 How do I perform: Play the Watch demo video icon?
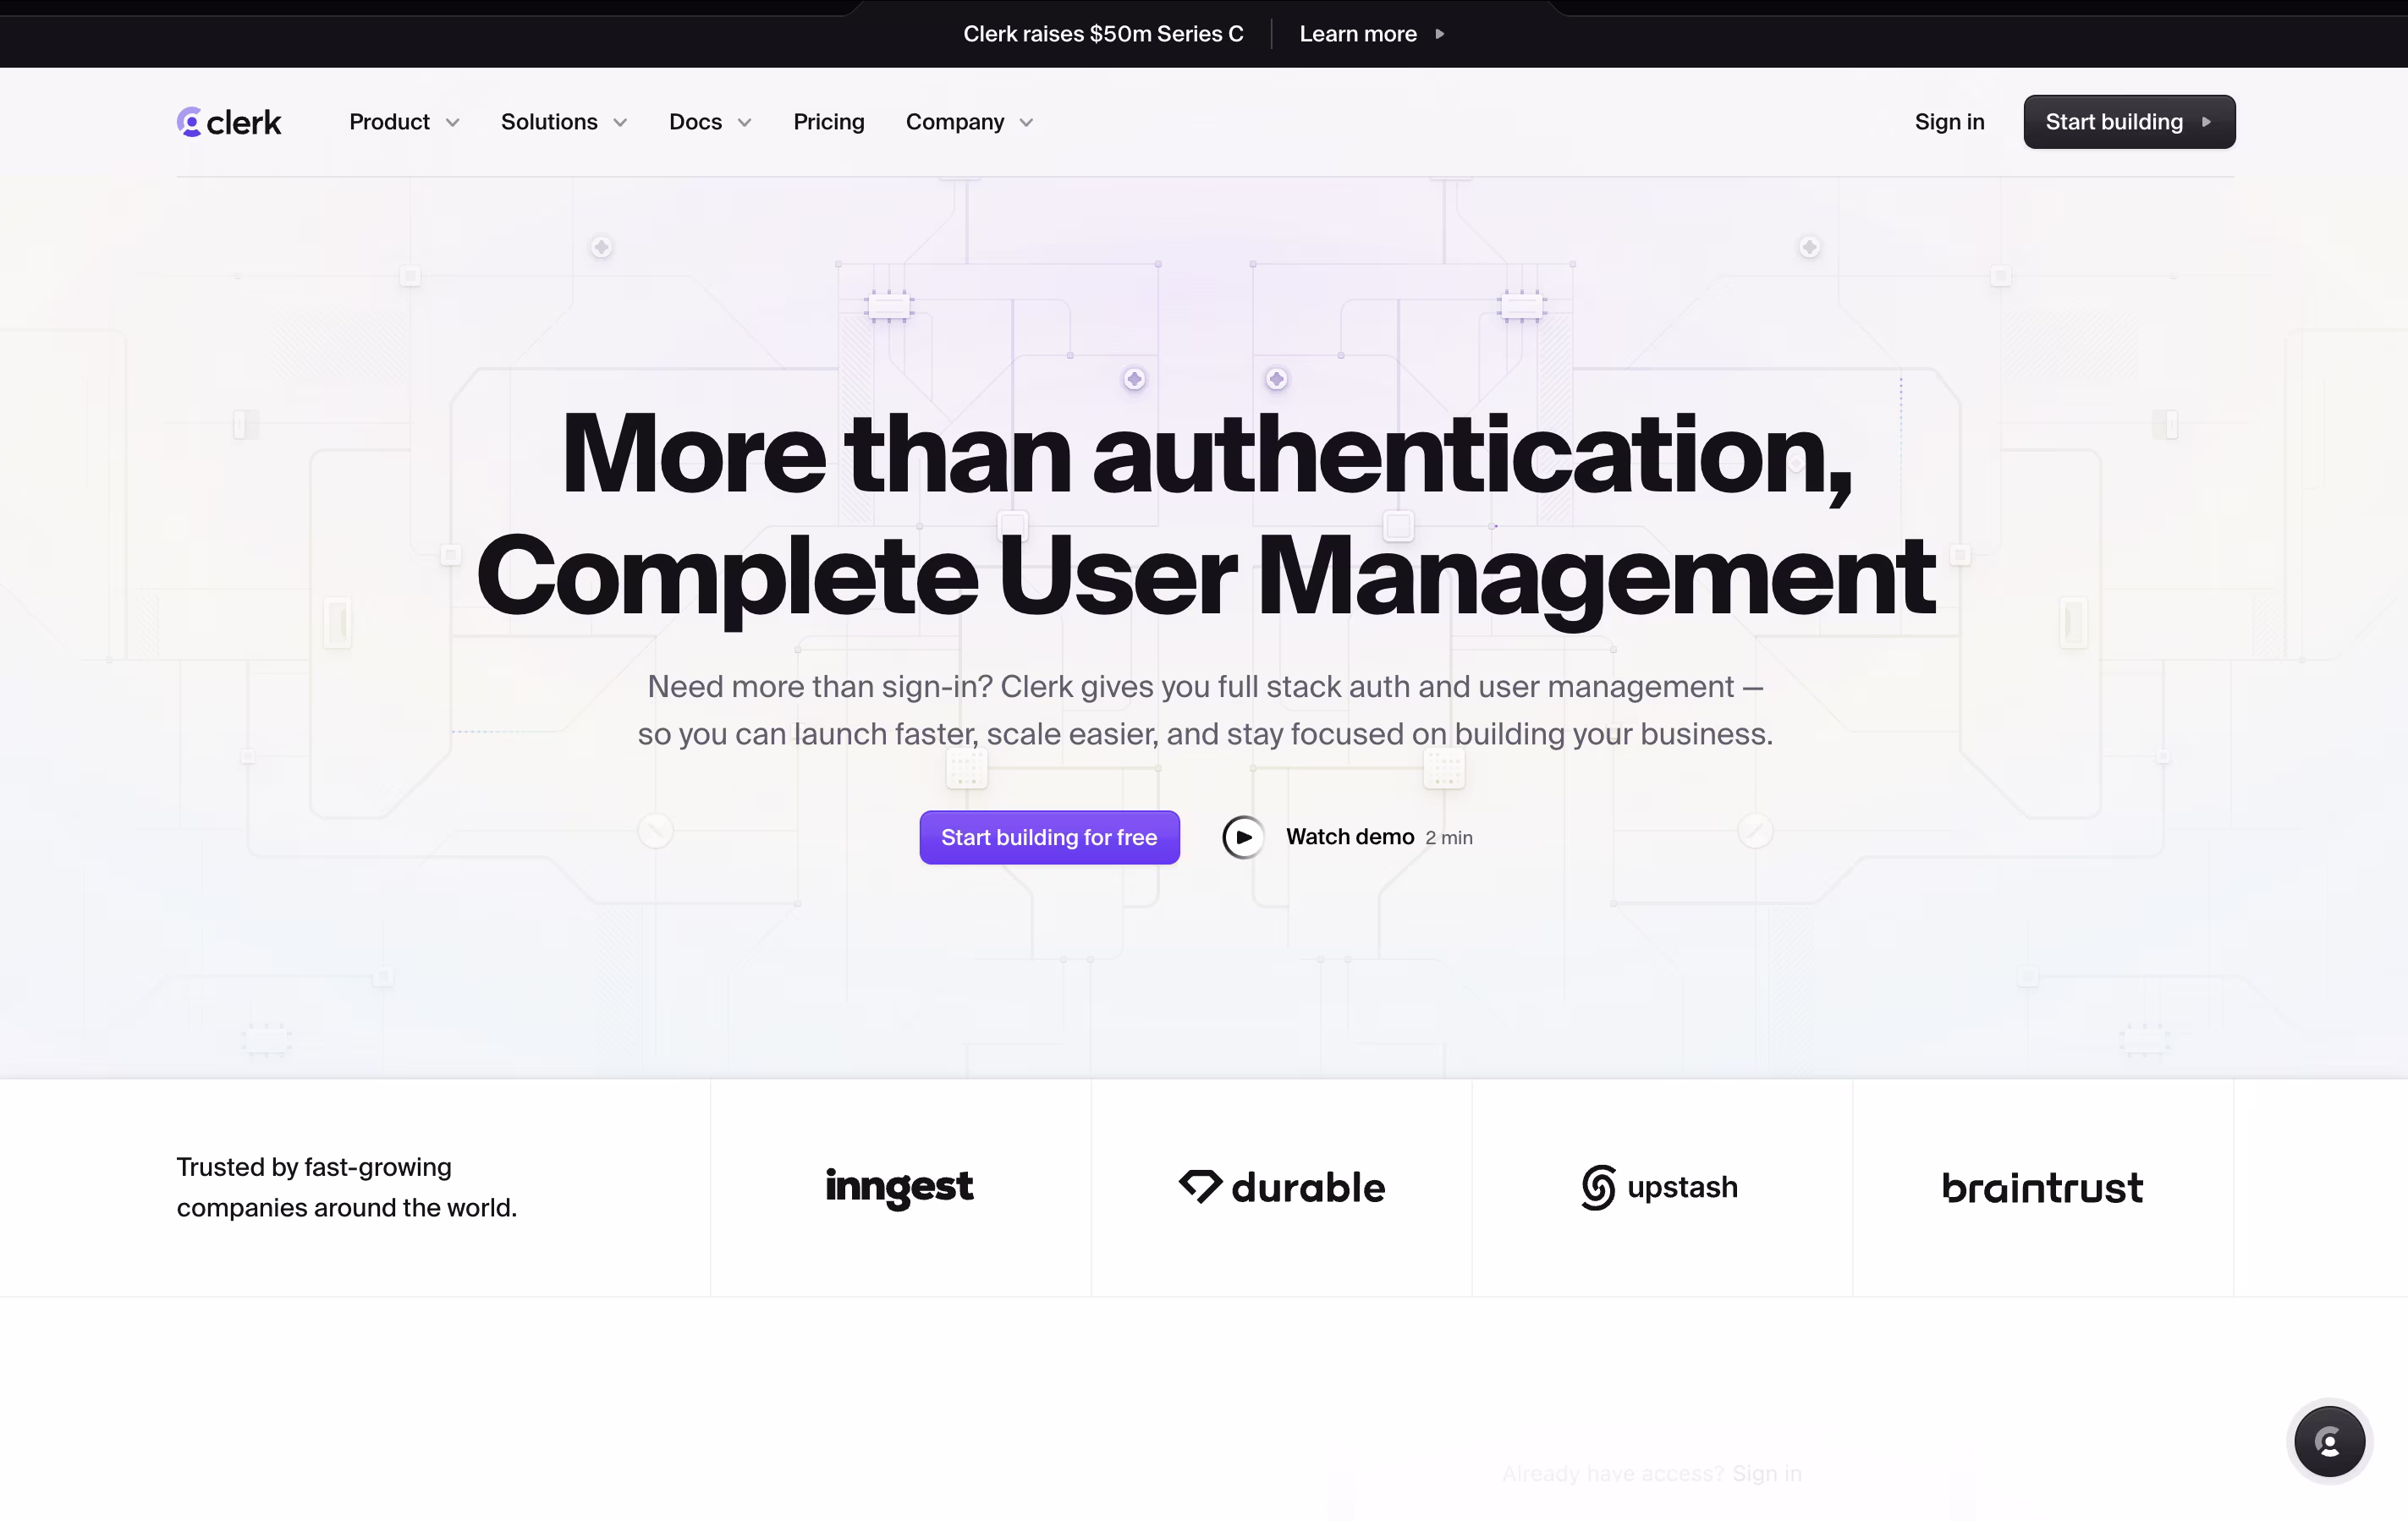(x=1243, y=837)
